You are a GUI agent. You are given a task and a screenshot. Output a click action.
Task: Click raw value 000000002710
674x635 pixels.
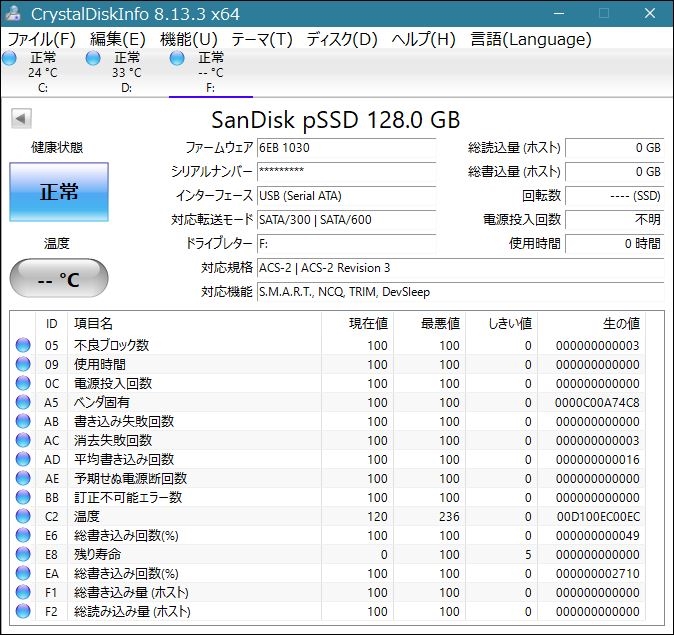point(597,574)
